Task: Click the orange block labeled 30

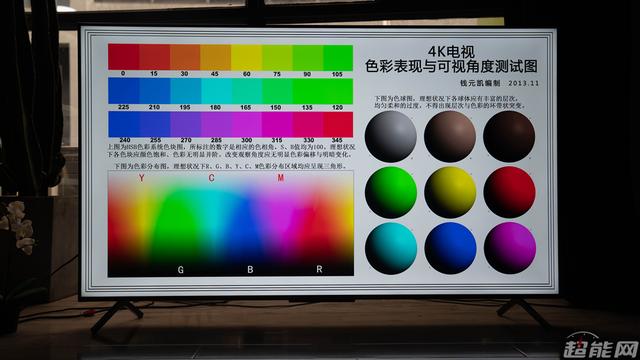Action: click(185, 58)
